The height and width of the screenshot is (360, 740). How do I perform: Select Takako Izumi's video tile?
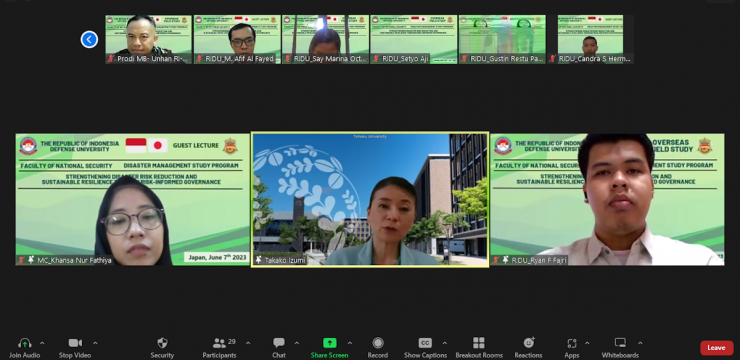click(370, 199)
